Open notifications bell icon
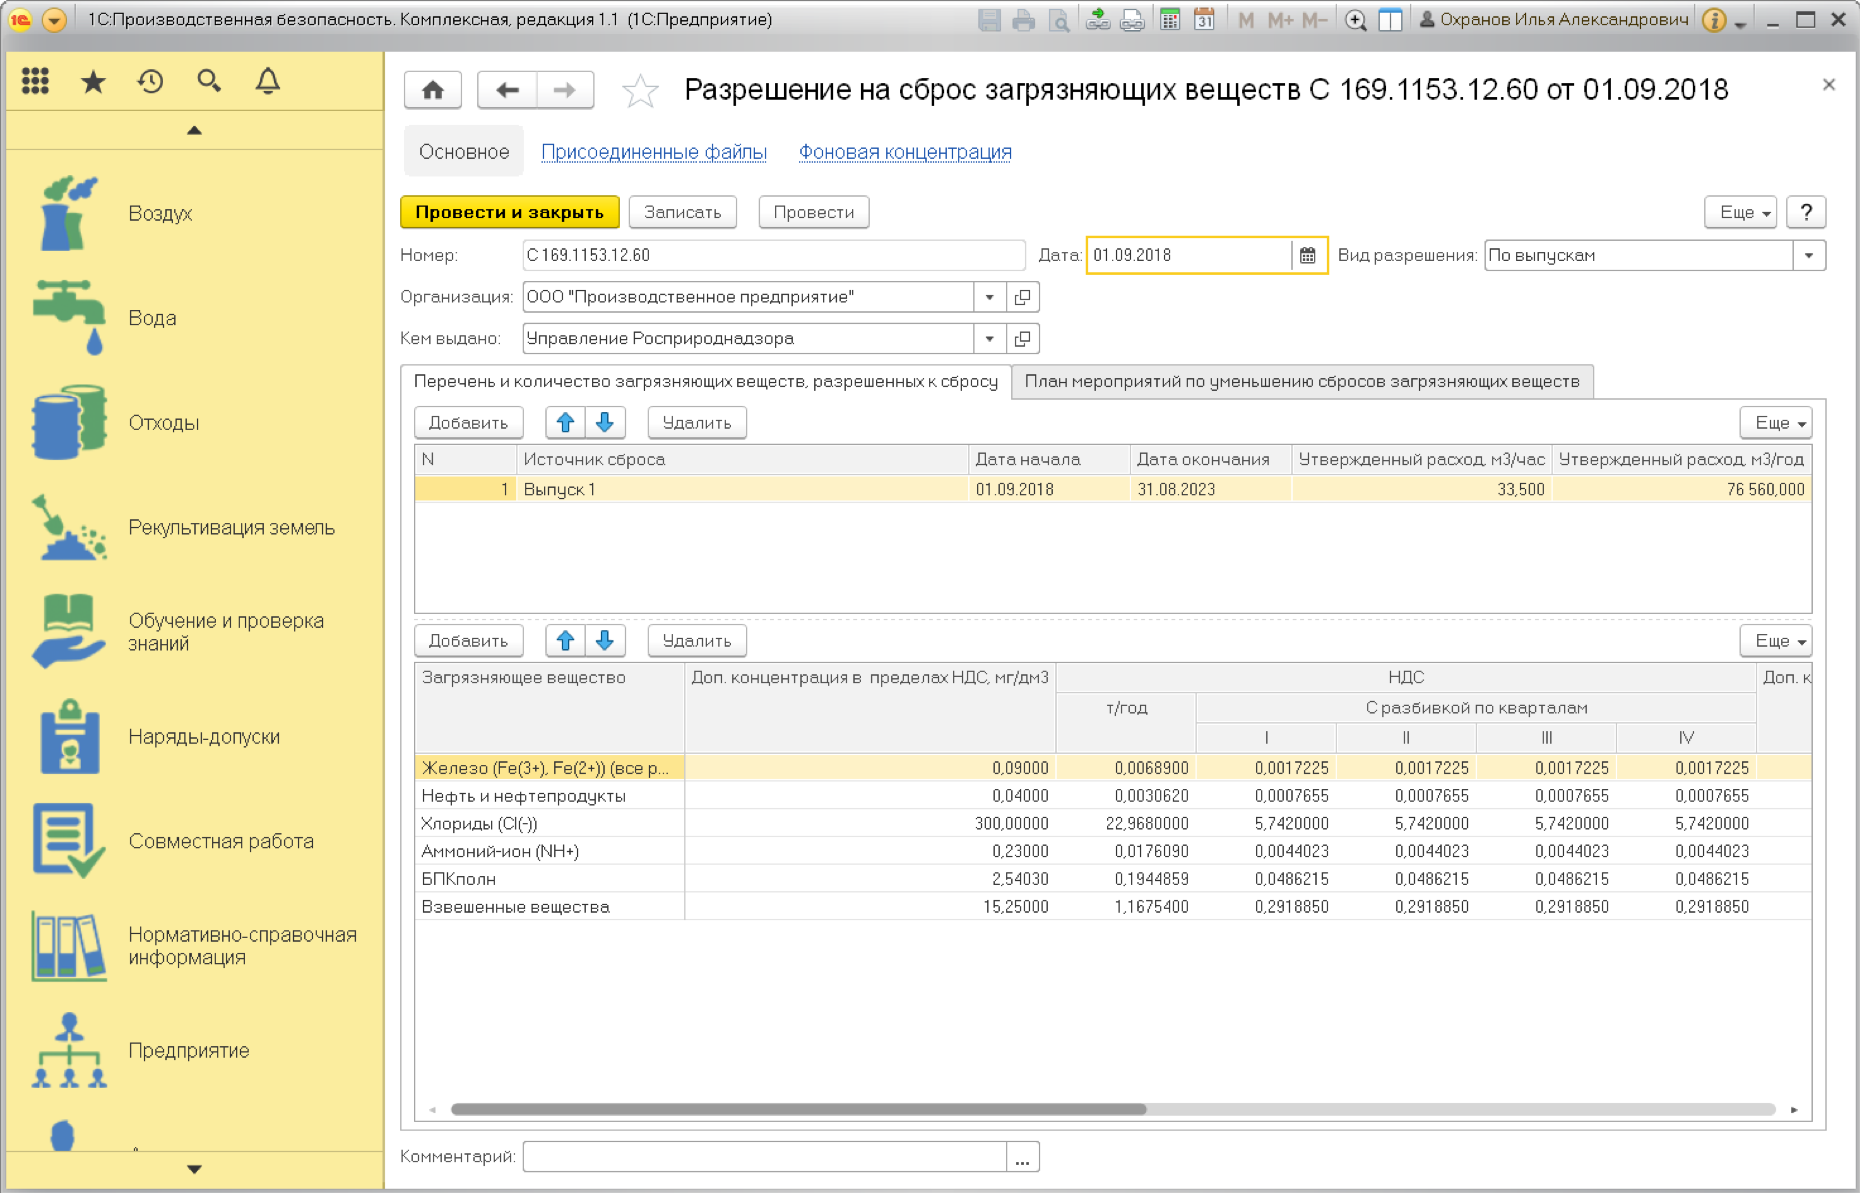1860x1193 pixels. pyautogui.click(x=267, y=81)
